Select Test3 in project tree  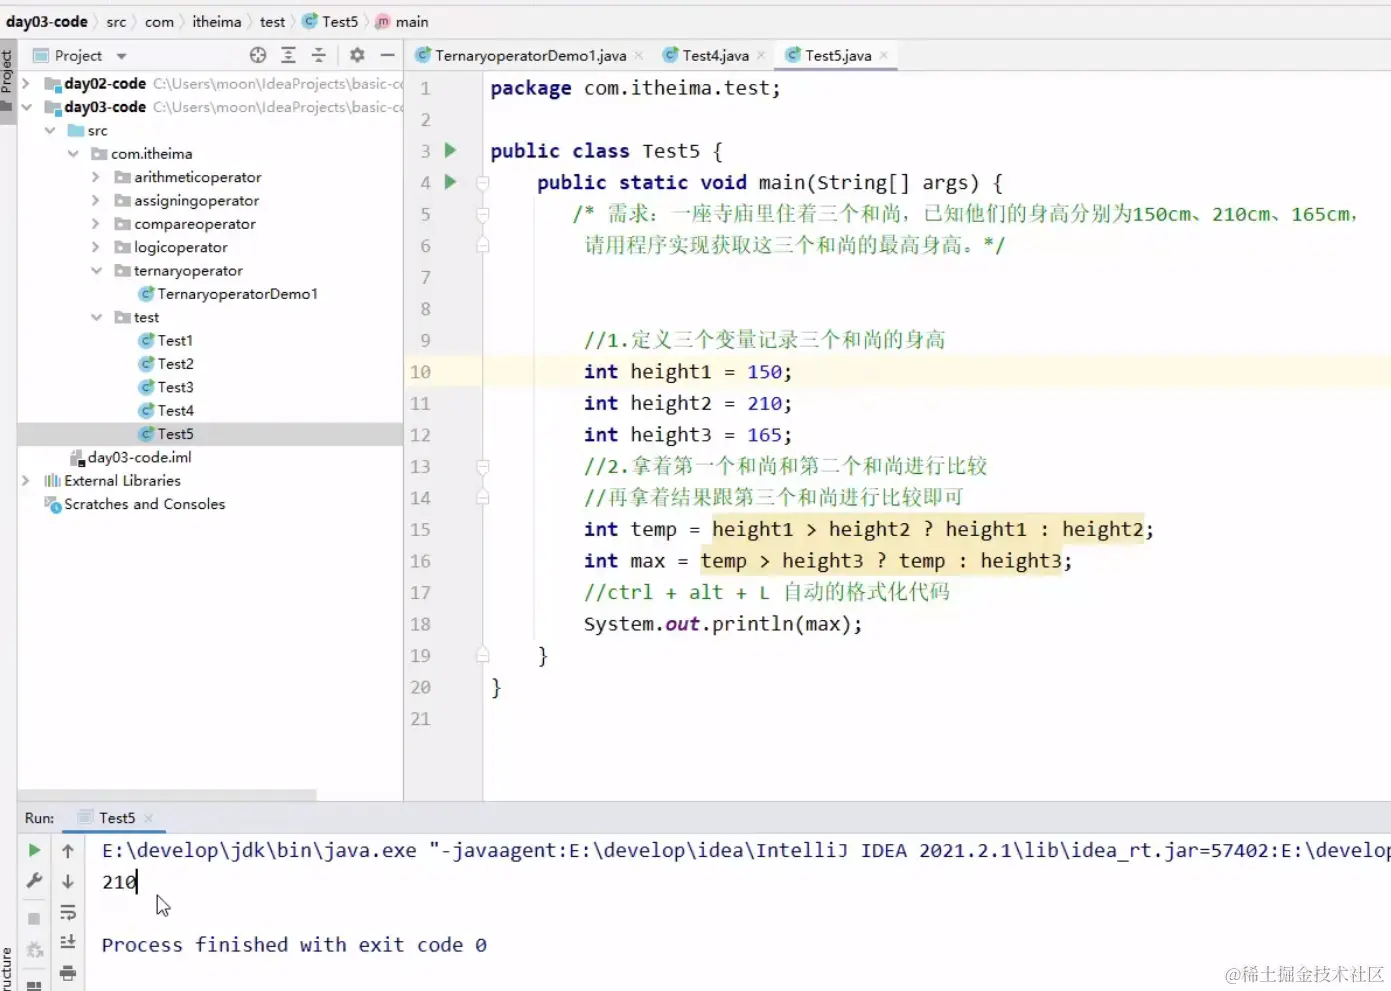point(166,387)
